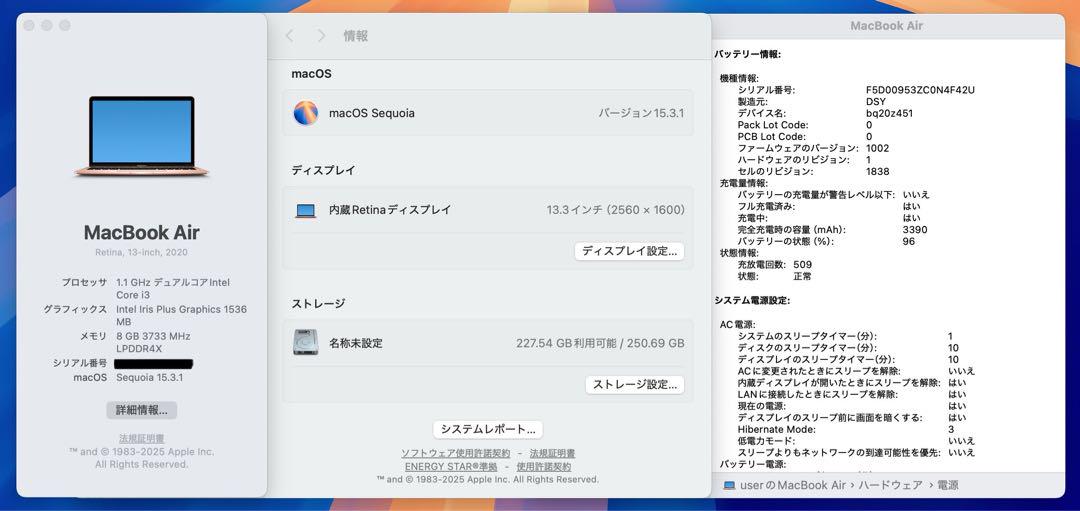Click the MacBook Air product image
The height and width of the screenshot is (511, 1080).
tap(142, 136)
